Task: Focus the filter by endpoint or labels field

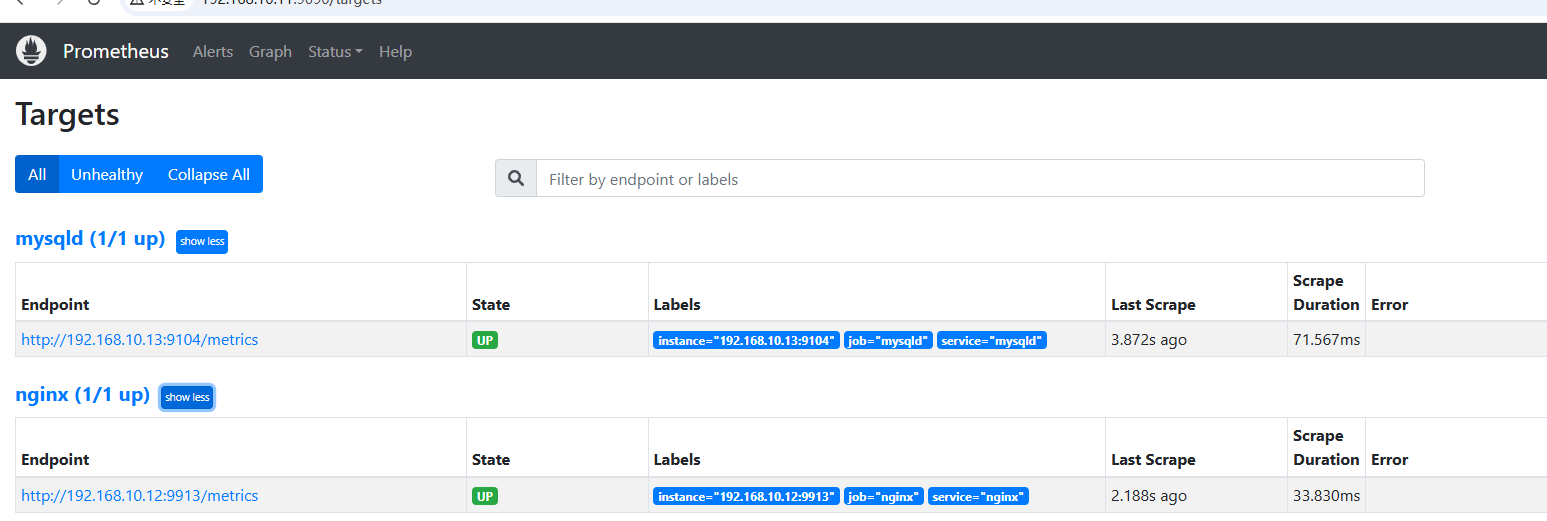Action: (980, 178)
